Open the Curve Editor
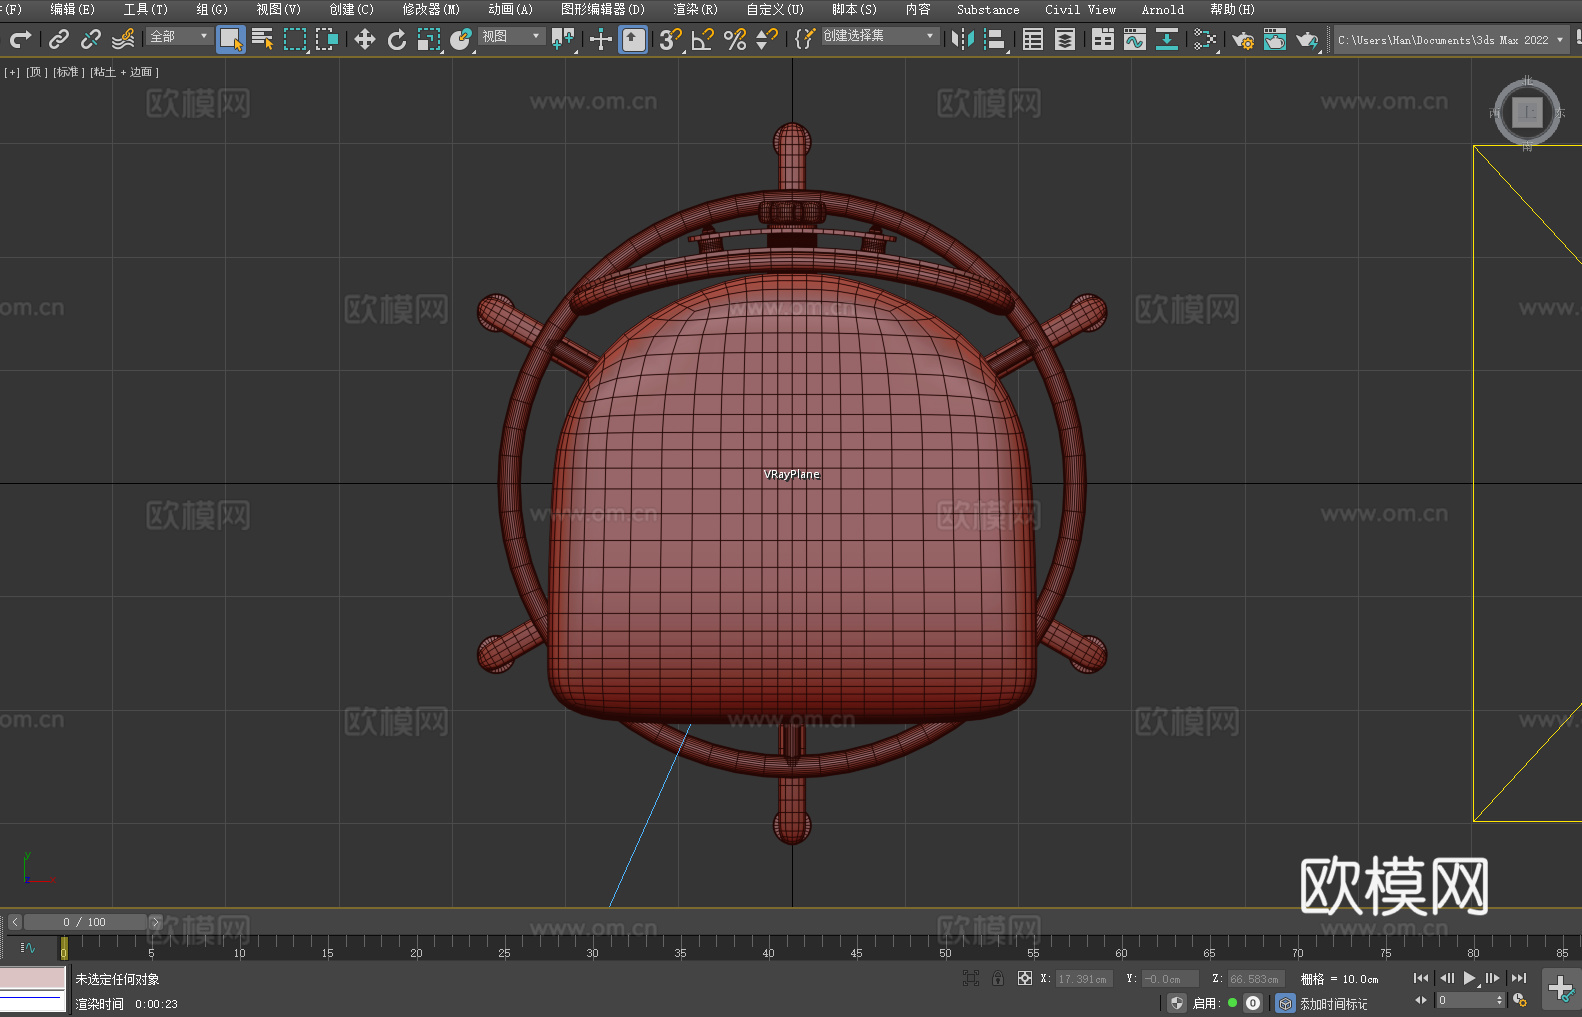Image resolution: width=1582 pixels, height=1017 pixels. 1135,39
